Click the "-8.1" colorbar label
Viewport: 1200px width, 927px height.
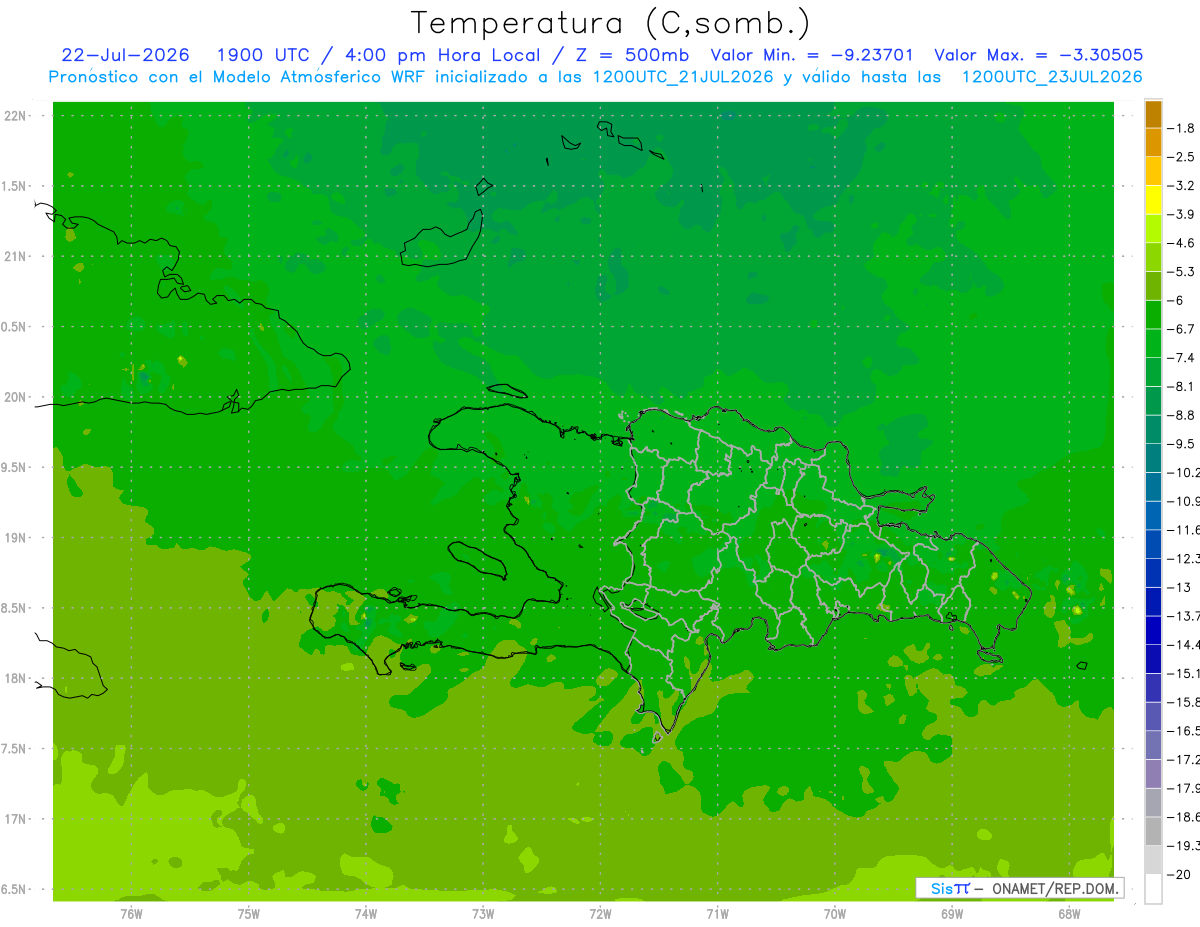point(1182,386)
